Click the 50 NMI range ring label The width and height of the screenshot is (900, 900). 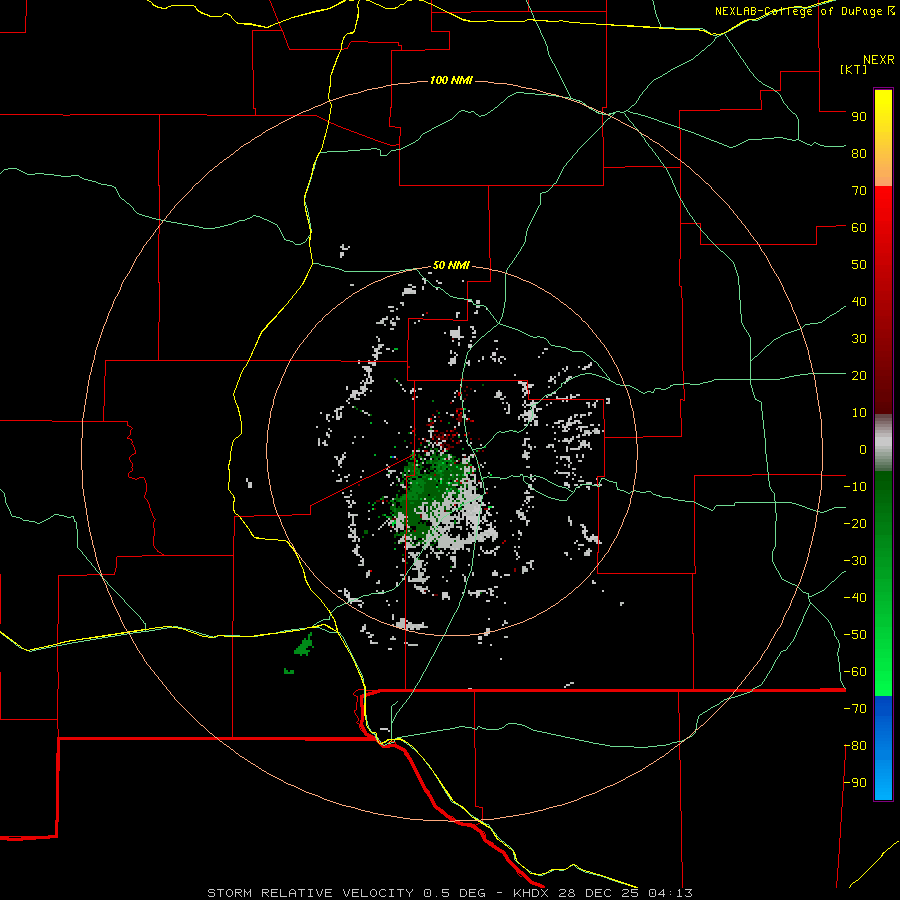click(451, 265)
